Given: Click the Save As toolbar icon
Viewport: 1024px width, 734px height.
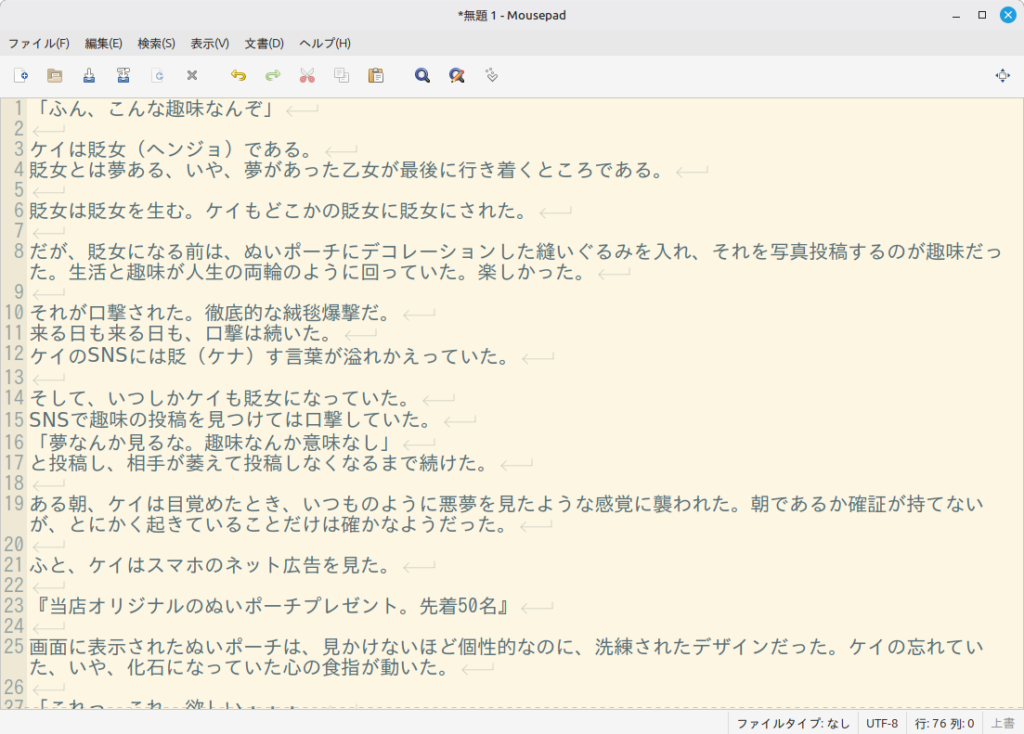Looking at the screenshot, I should 123,75.
